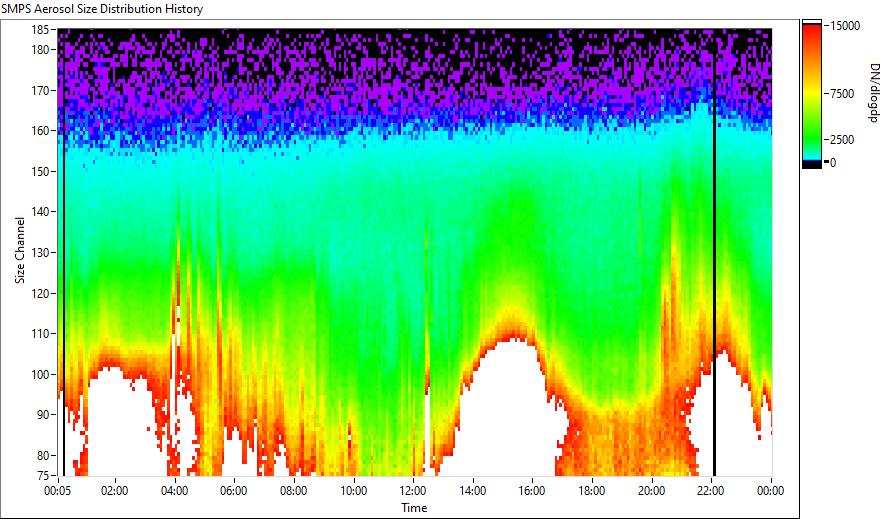
Task: Click the 06:00 time axis label
Action: (233, 491)
